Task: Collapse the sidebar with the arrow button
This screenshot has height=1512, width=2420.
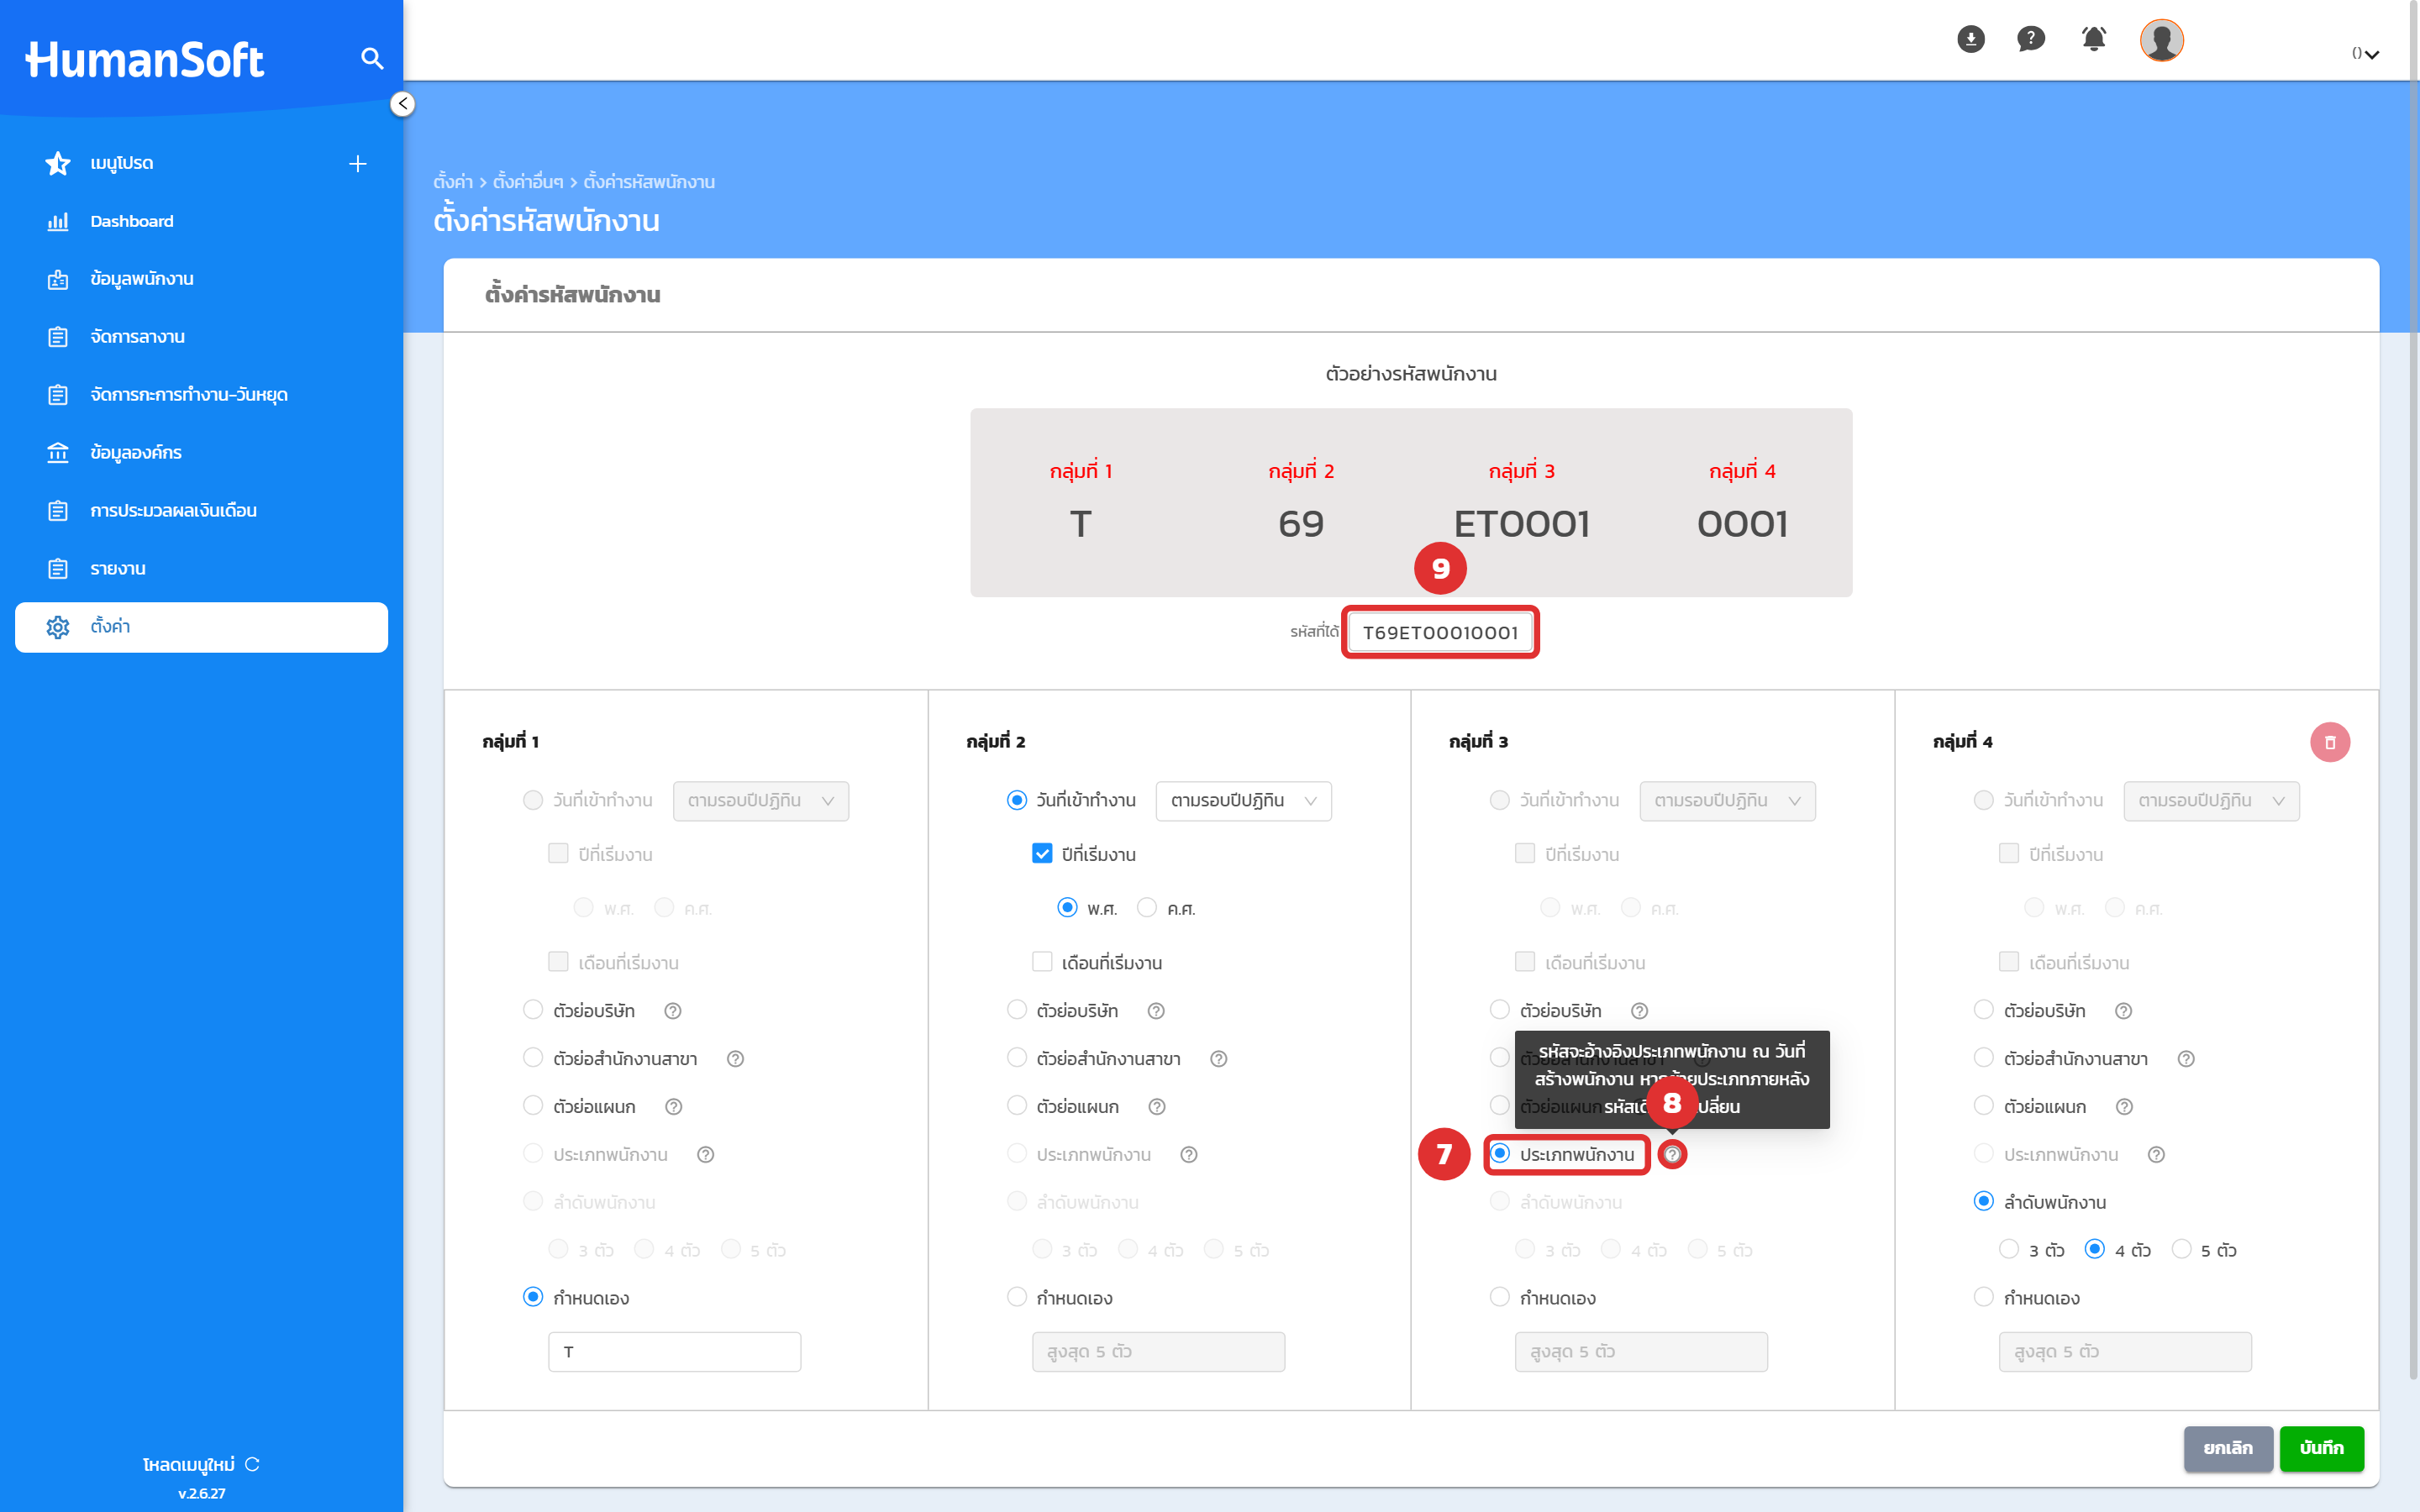Action: pyautogui.click(x=402, y=104)
